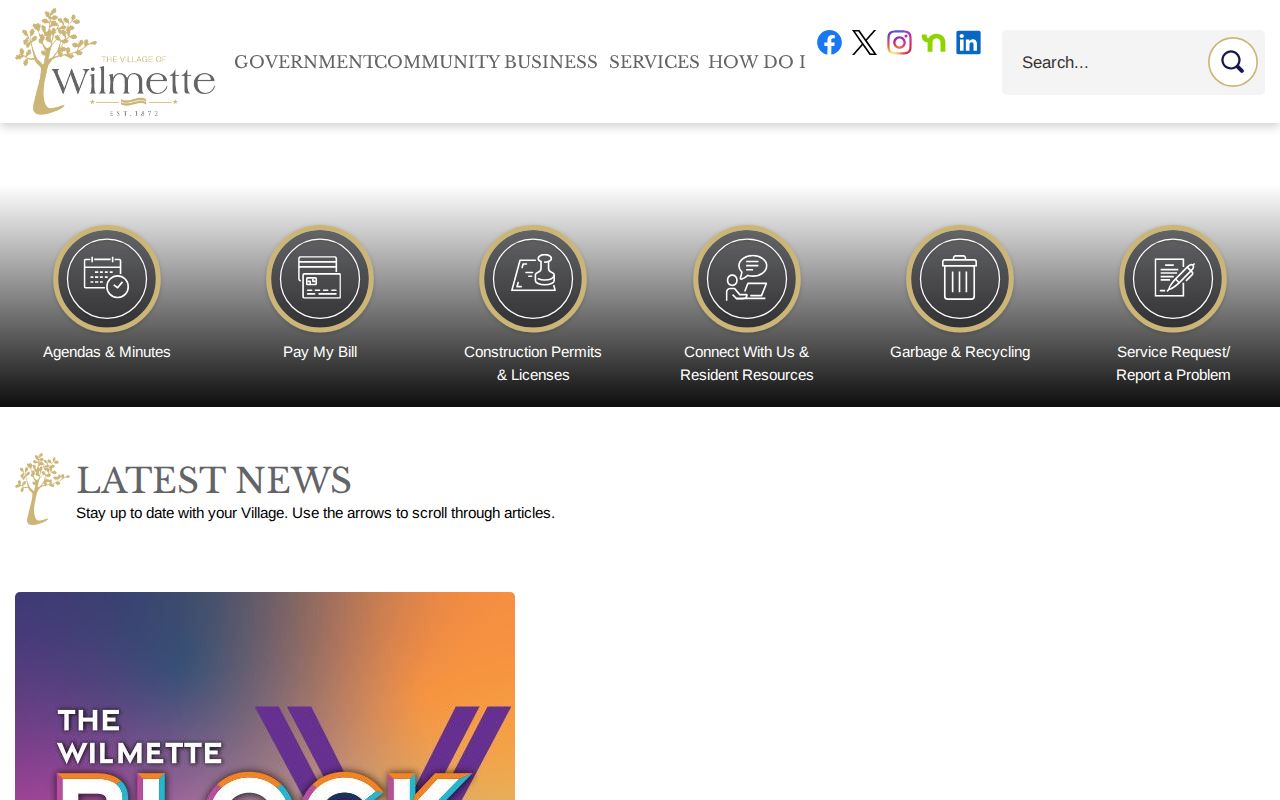This screenshot has height=800, width=1280.
Task: Open Service Request pencil-and-paper icon
Action: (1173, 279)
